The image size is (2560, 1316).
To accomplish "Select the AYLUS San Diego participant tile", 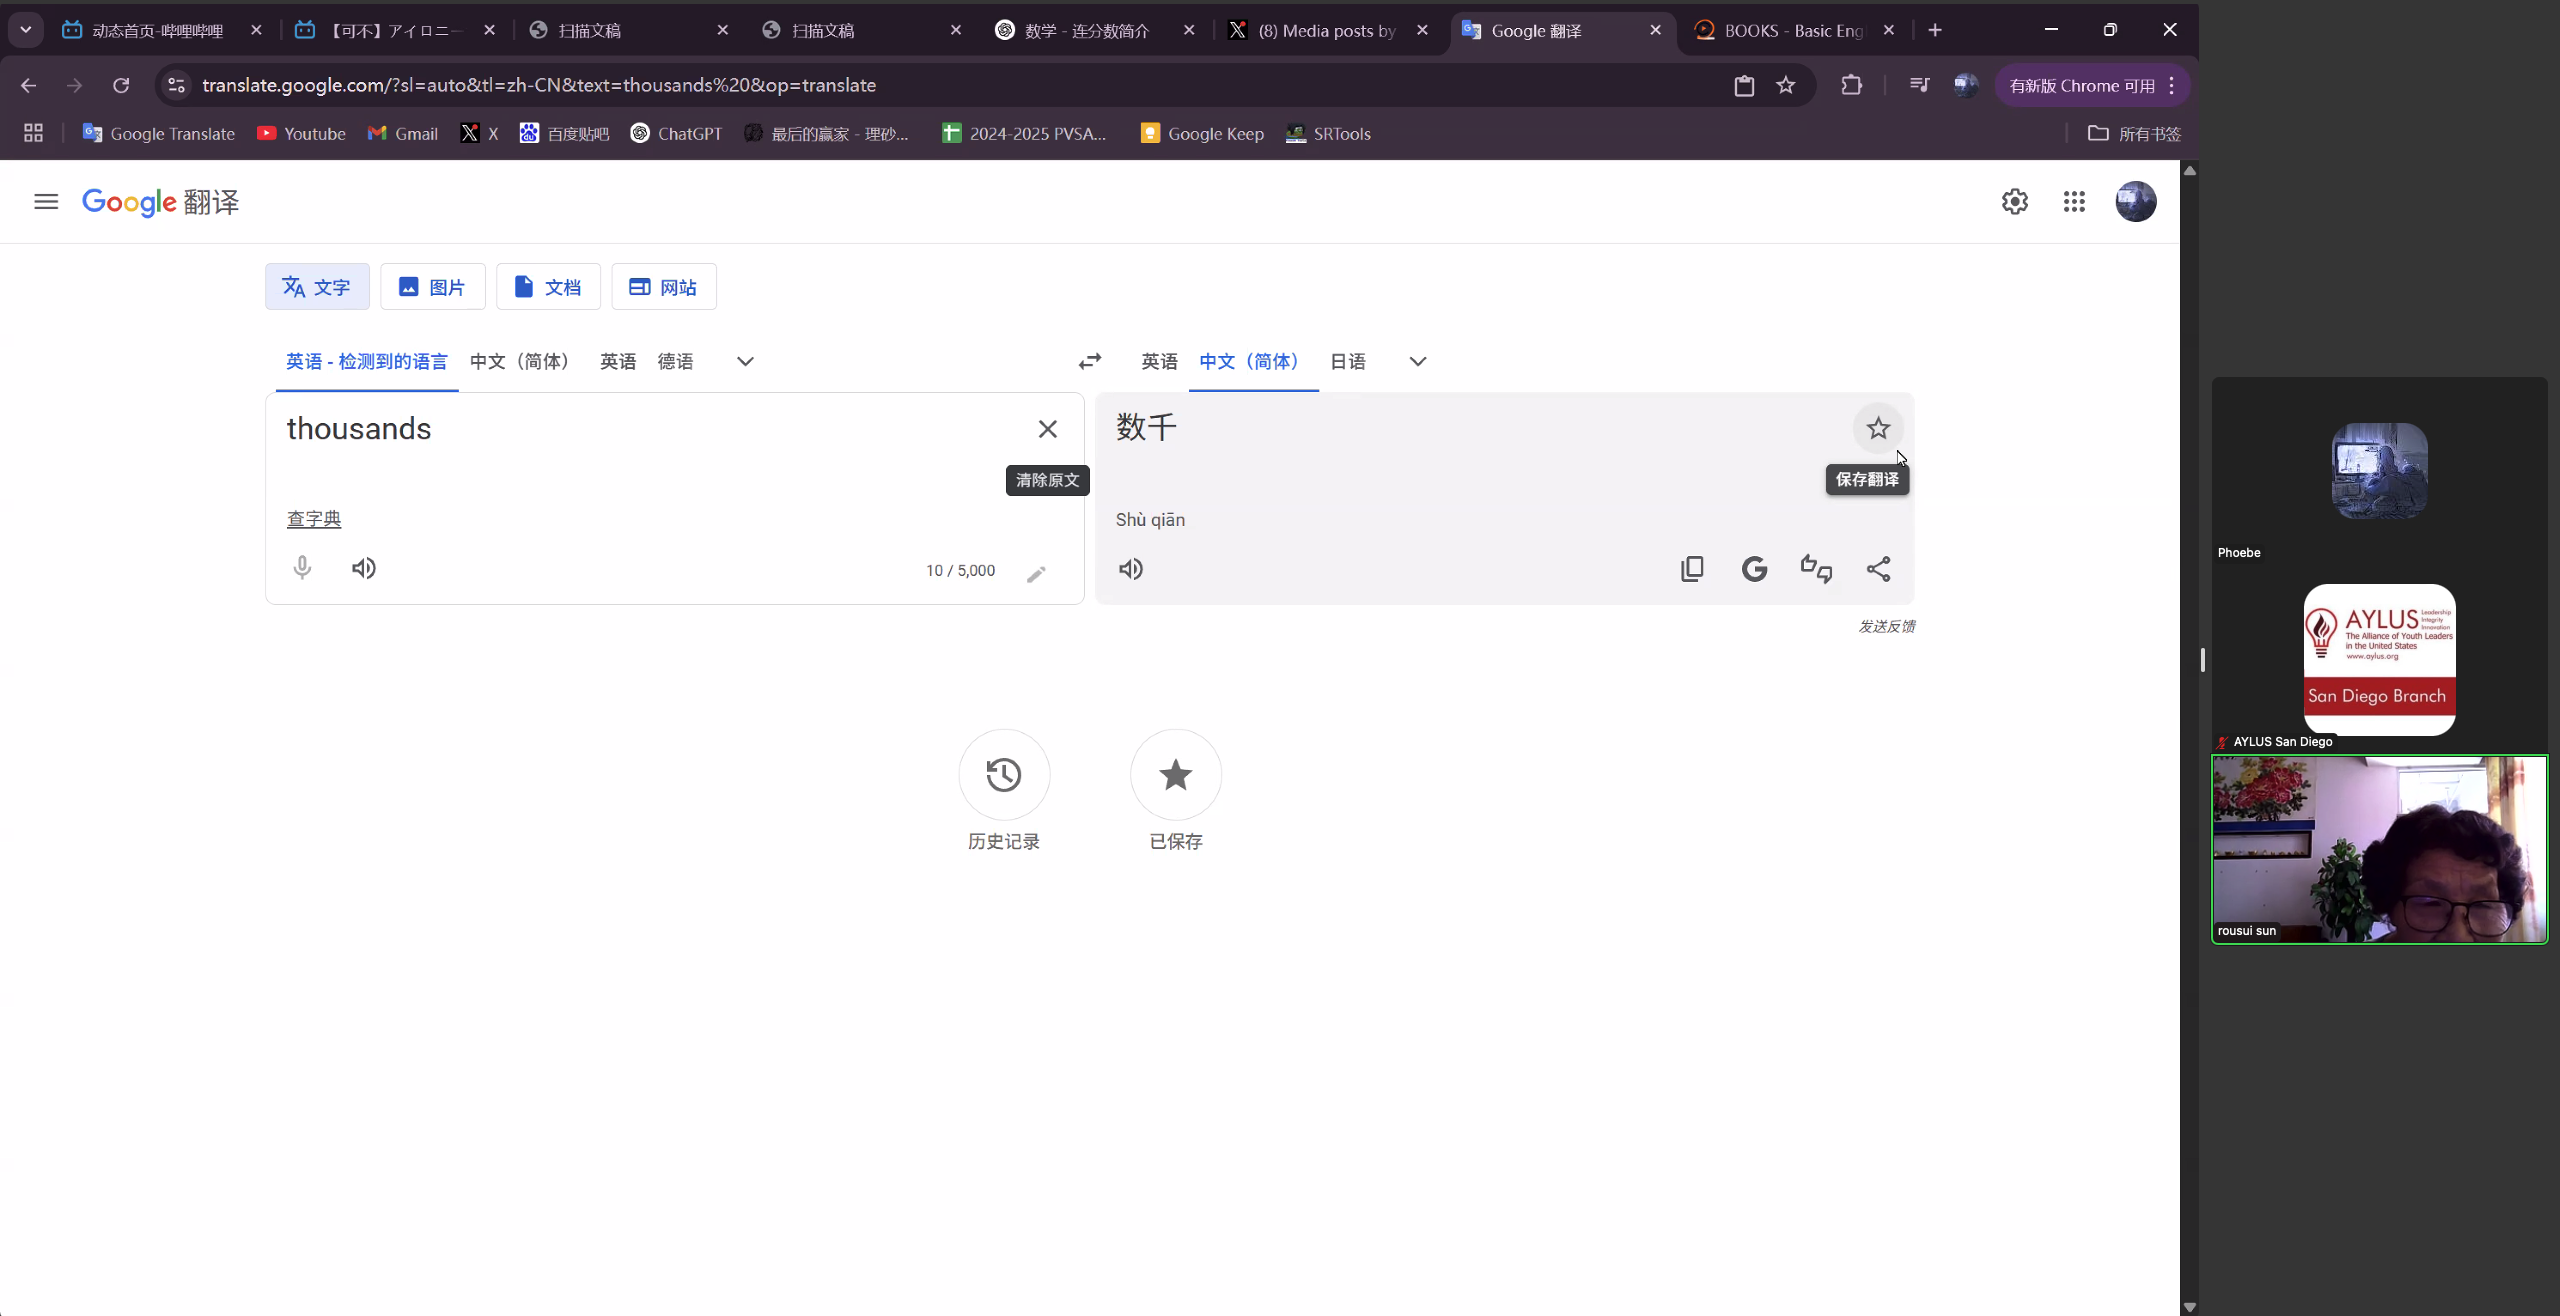I will [x=2380, y=662].
